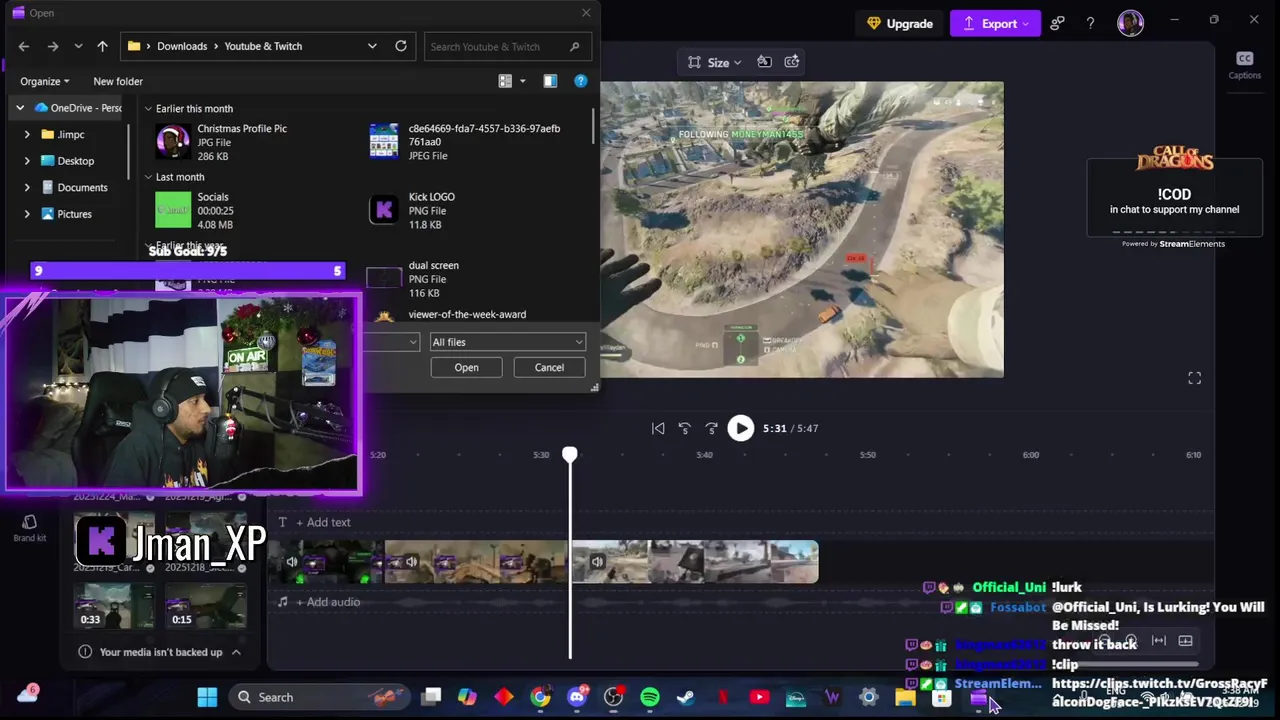
Task: Enter fullscreen preview
Action: pyautogui.click(x=1194, y=378)
